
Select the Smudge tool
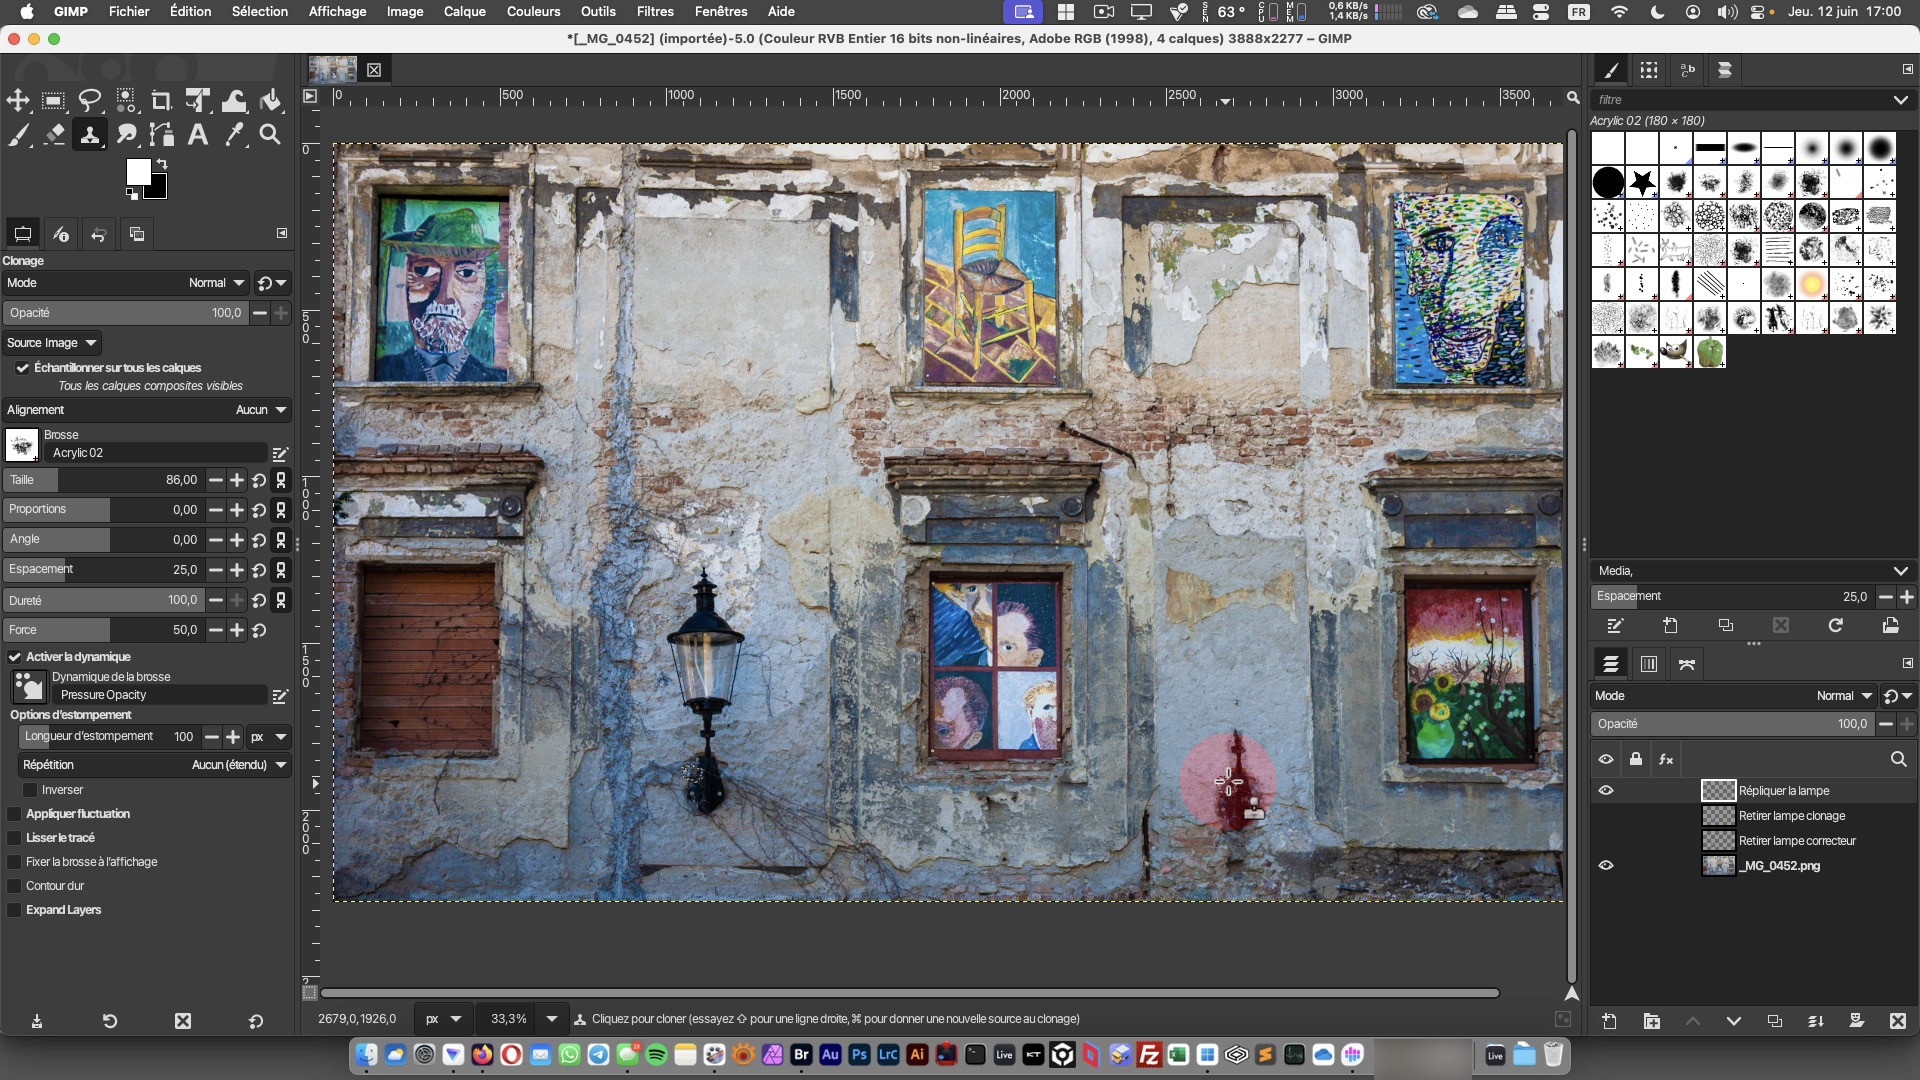pyautogui.click(x=126, y=135)
